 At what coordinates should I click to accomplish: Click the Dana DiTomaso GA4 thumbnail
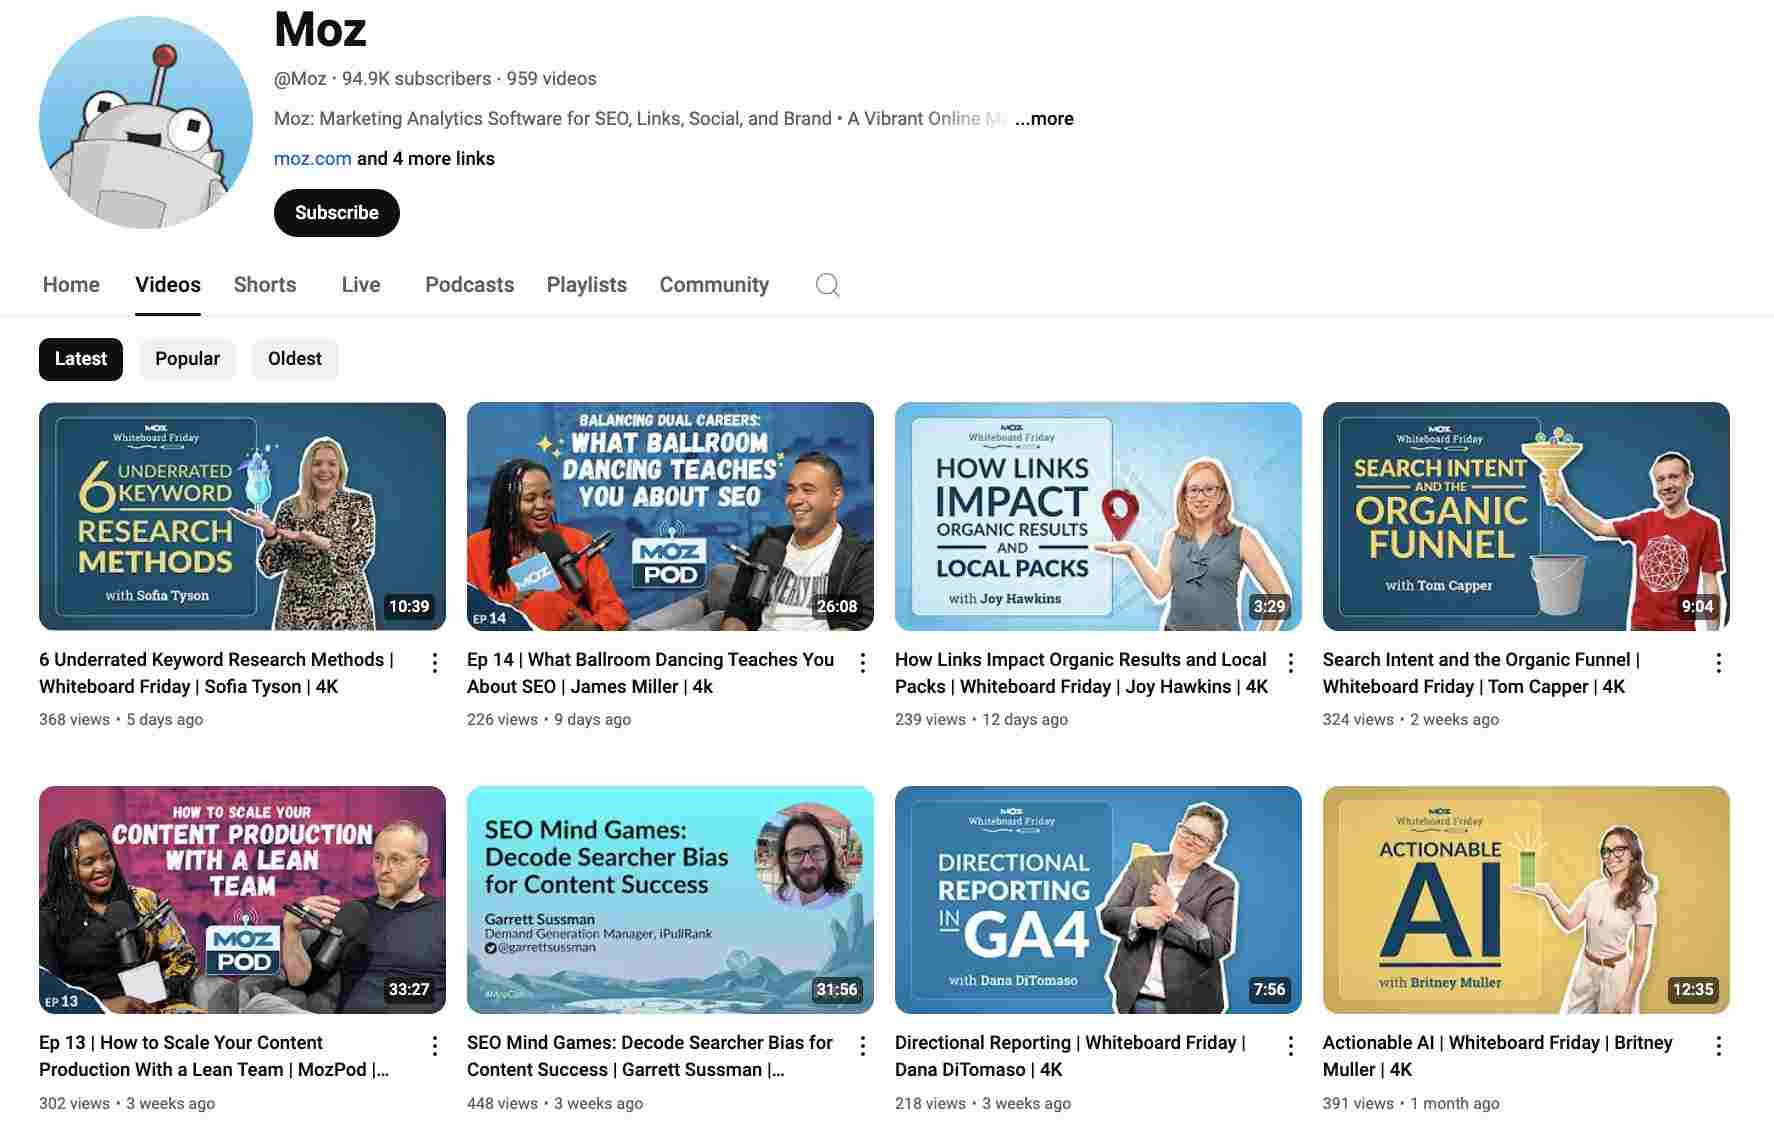pyautogui.click(x=1098, y=900)
